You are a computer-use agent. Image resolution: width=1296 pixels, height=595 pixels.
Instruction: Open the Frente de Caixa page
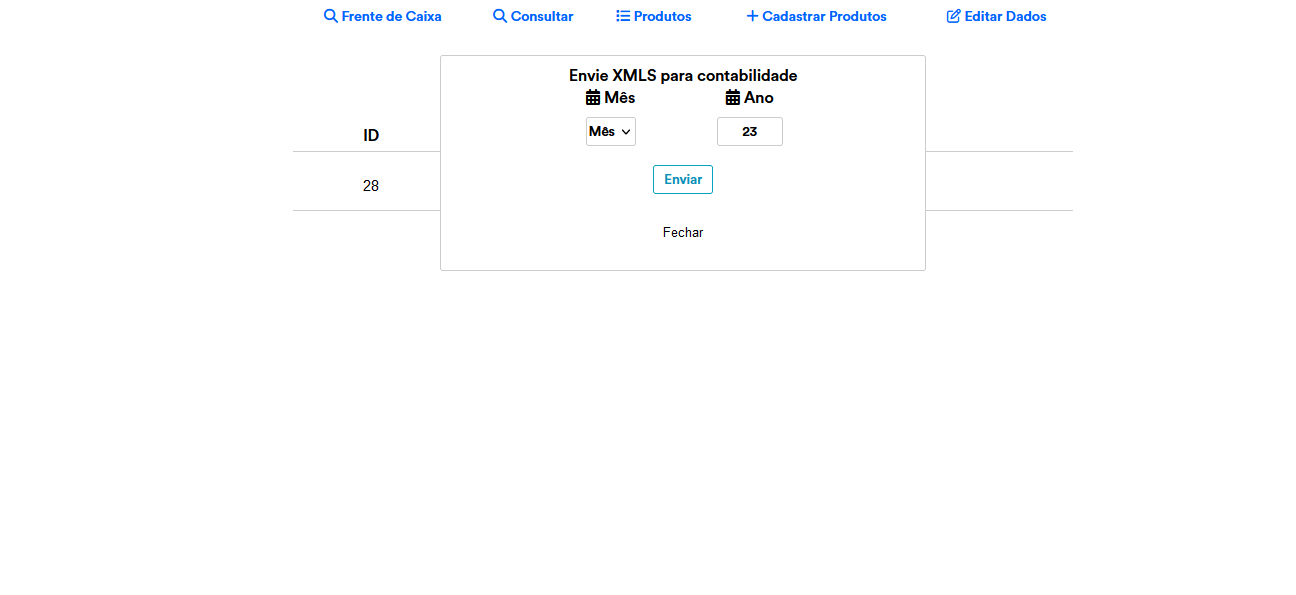click(x=391, y=16)
